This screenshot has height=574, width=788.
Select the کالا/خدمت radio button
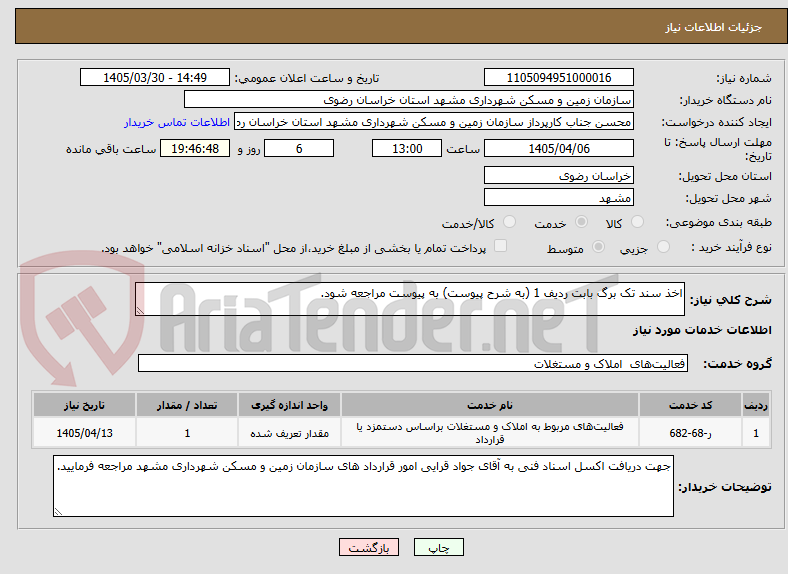[x=509, y=222]
